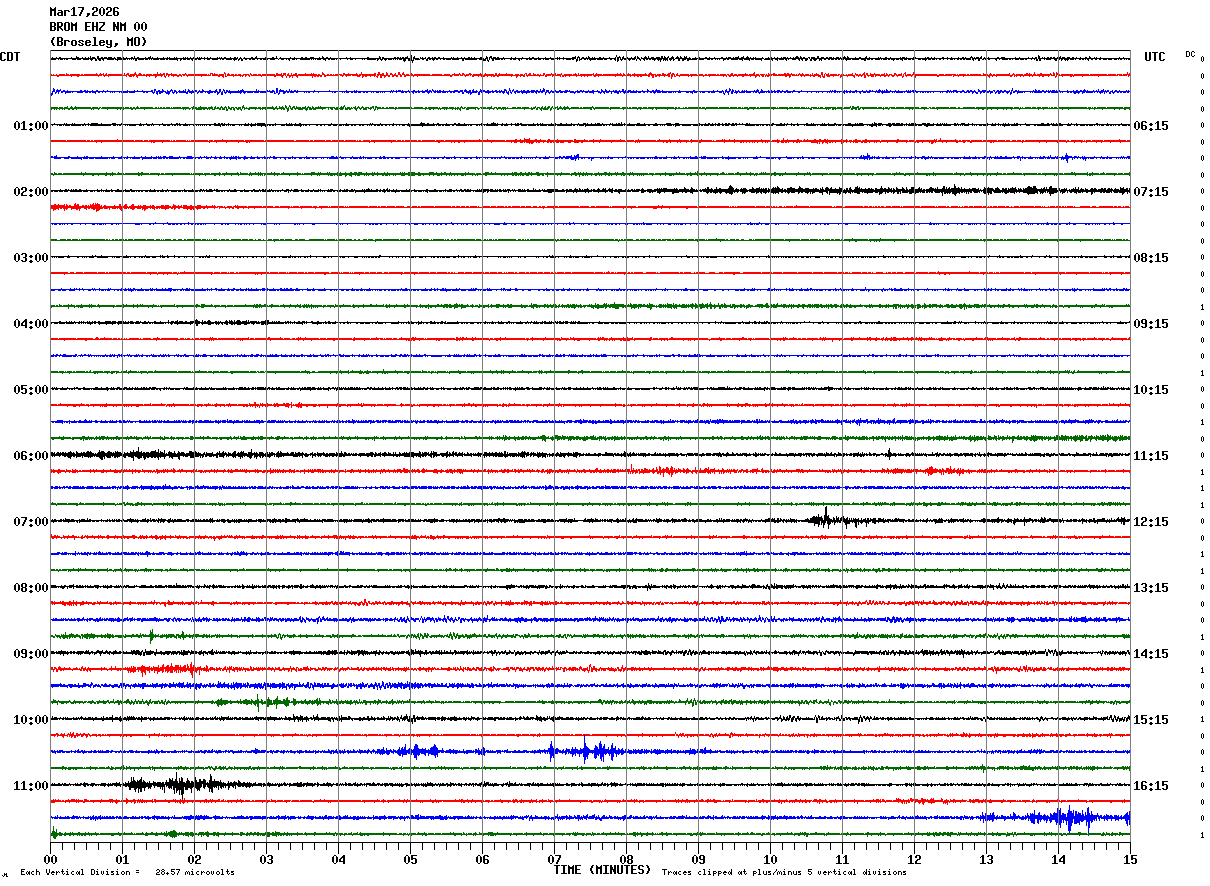Click the 13:15 UTC time label
Image resolution: width=1210 pixels, height=886 pixels.
(1151, 588)
